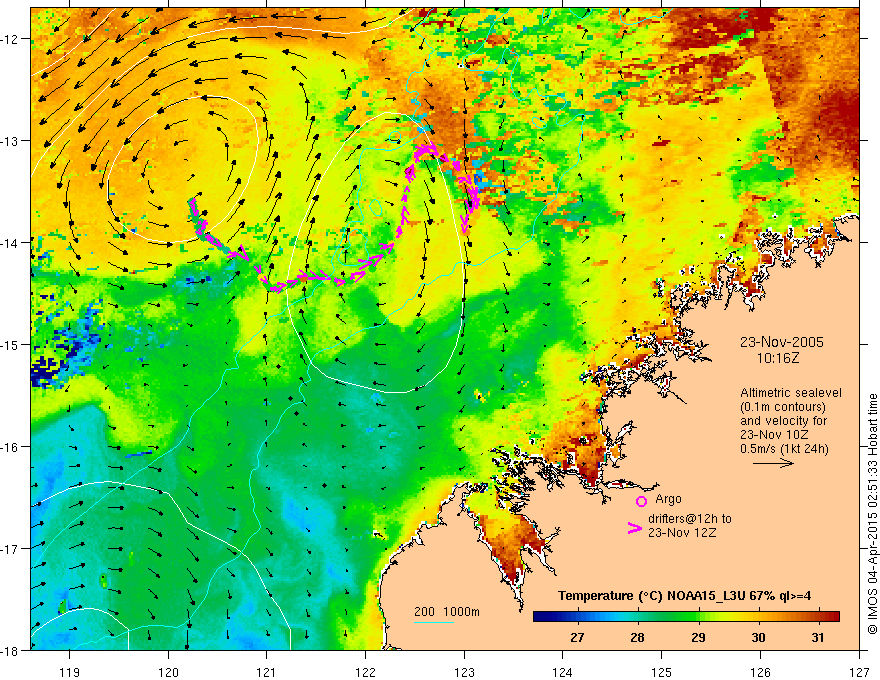Click the color bar tick label '29'
Image resolution: width=880 pixels, height=680 pixels.
click(x=698, y=637)
